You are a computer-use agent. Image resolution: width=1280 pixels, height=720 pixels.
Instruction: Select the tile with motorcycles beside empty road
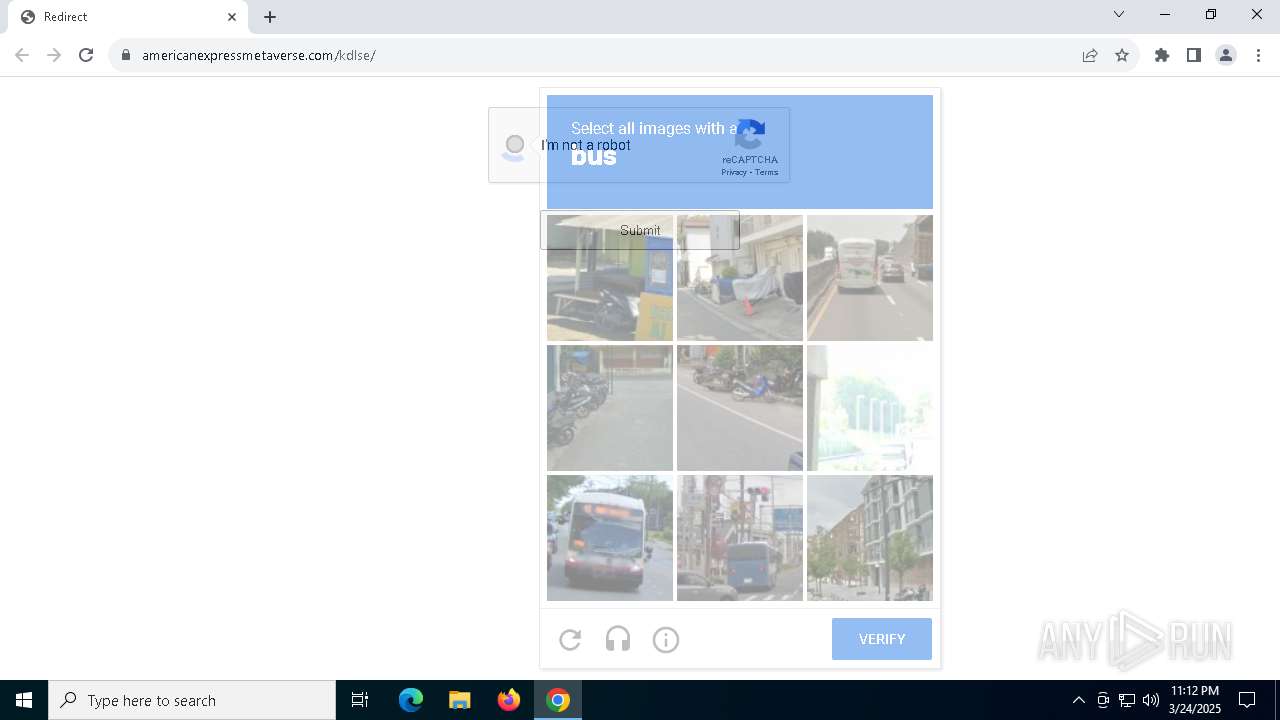point(740,408)
